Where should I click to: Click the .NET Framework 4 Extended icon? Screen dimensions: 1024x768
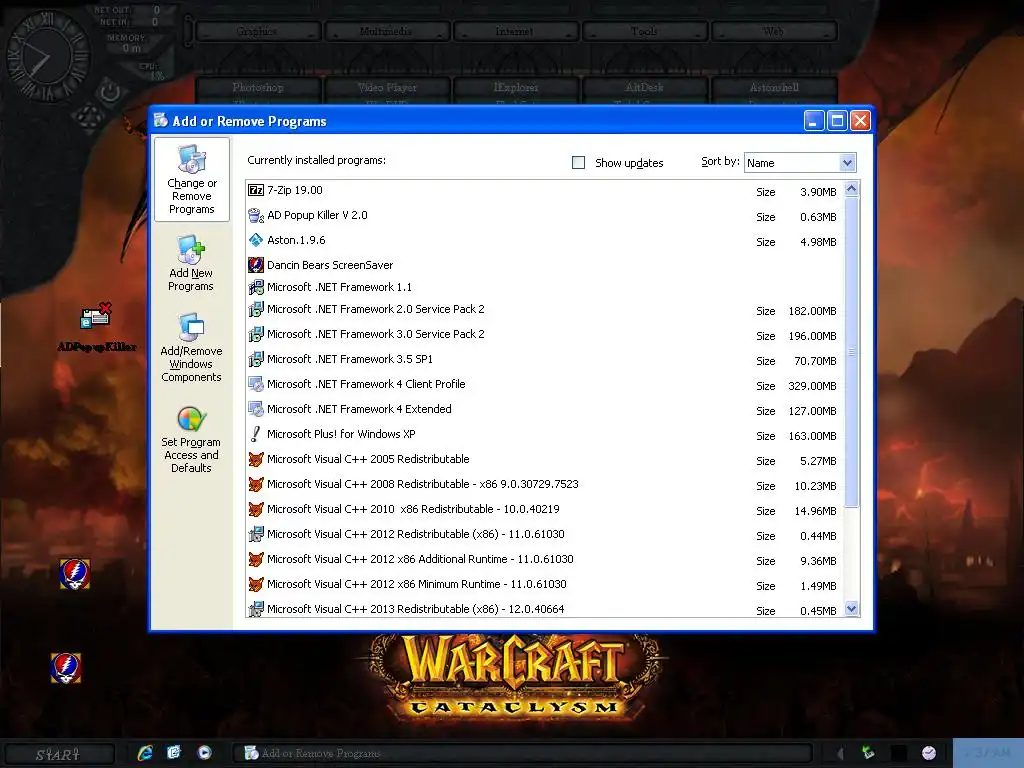256,409
